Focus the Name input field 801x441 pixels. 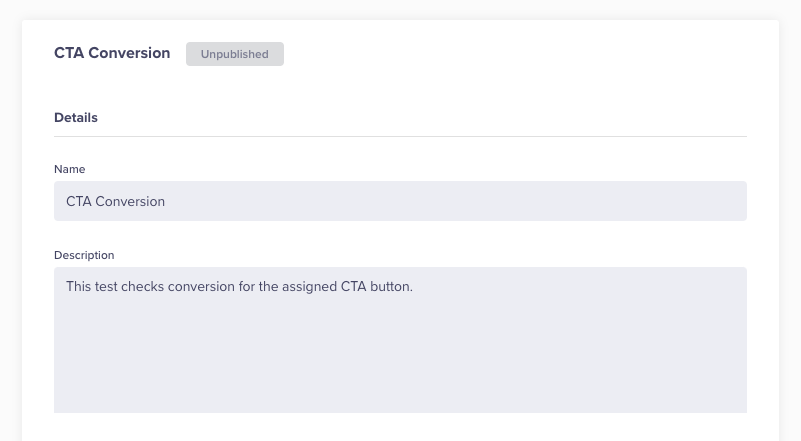coord(400,201)
